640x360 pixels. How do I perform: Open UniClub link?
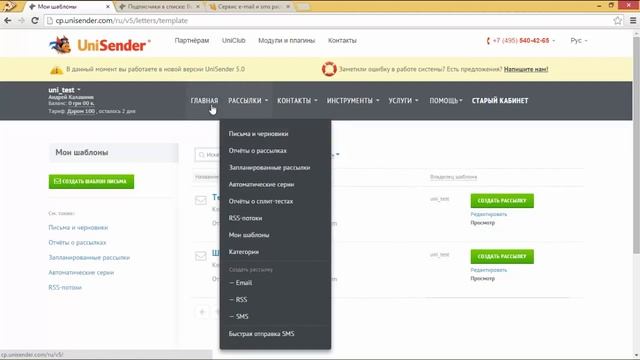(233, 40)
